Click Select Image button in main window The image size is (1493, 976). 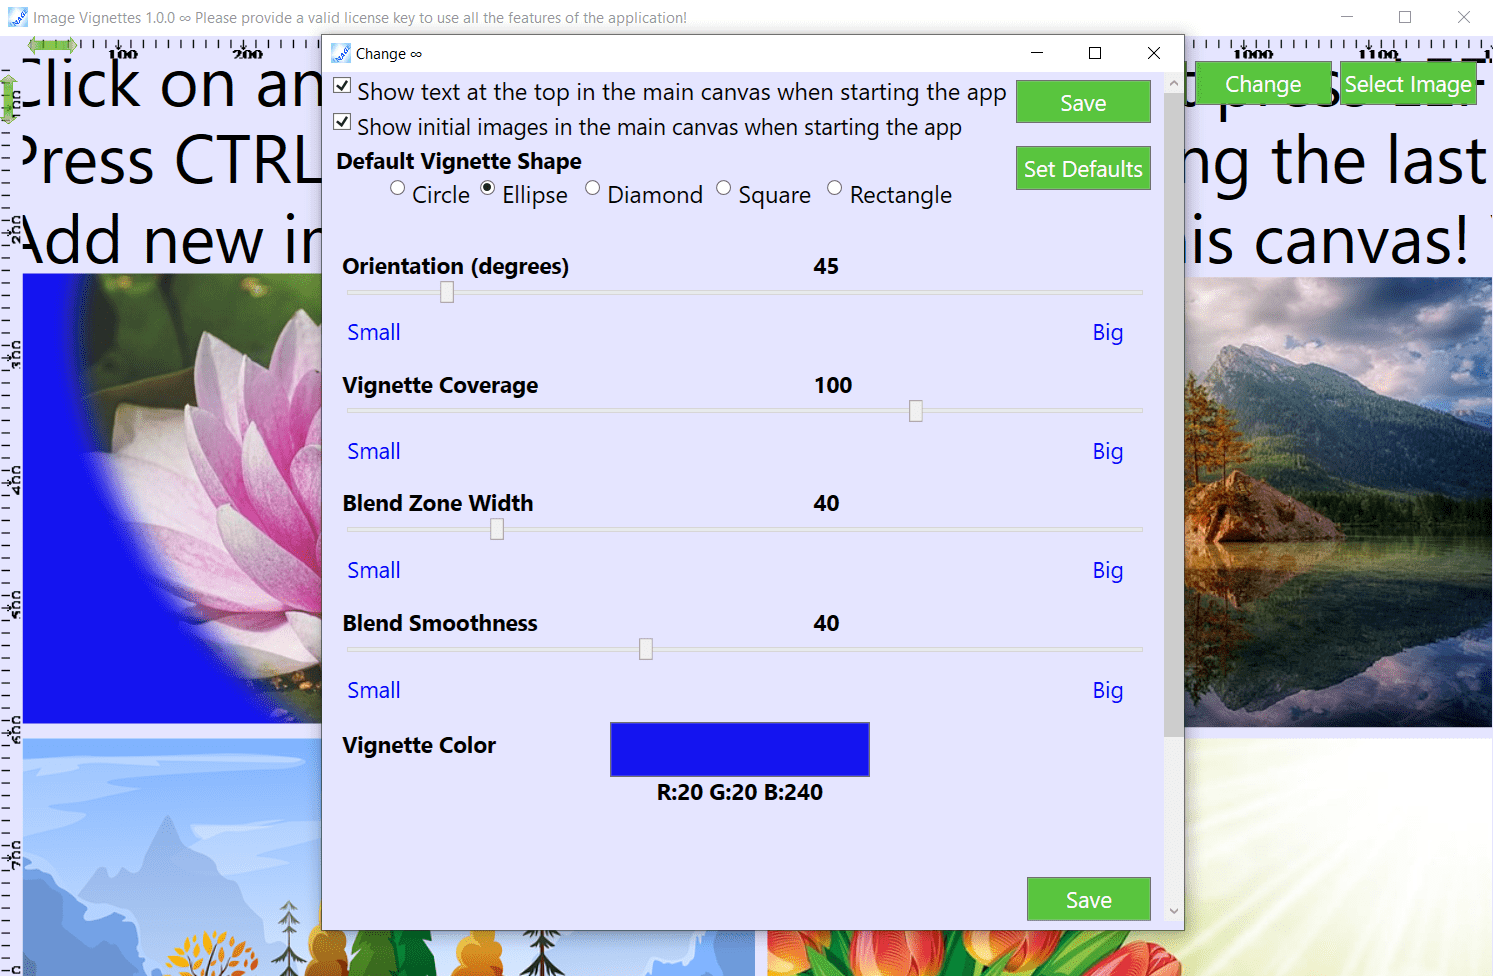[1408, 84]
